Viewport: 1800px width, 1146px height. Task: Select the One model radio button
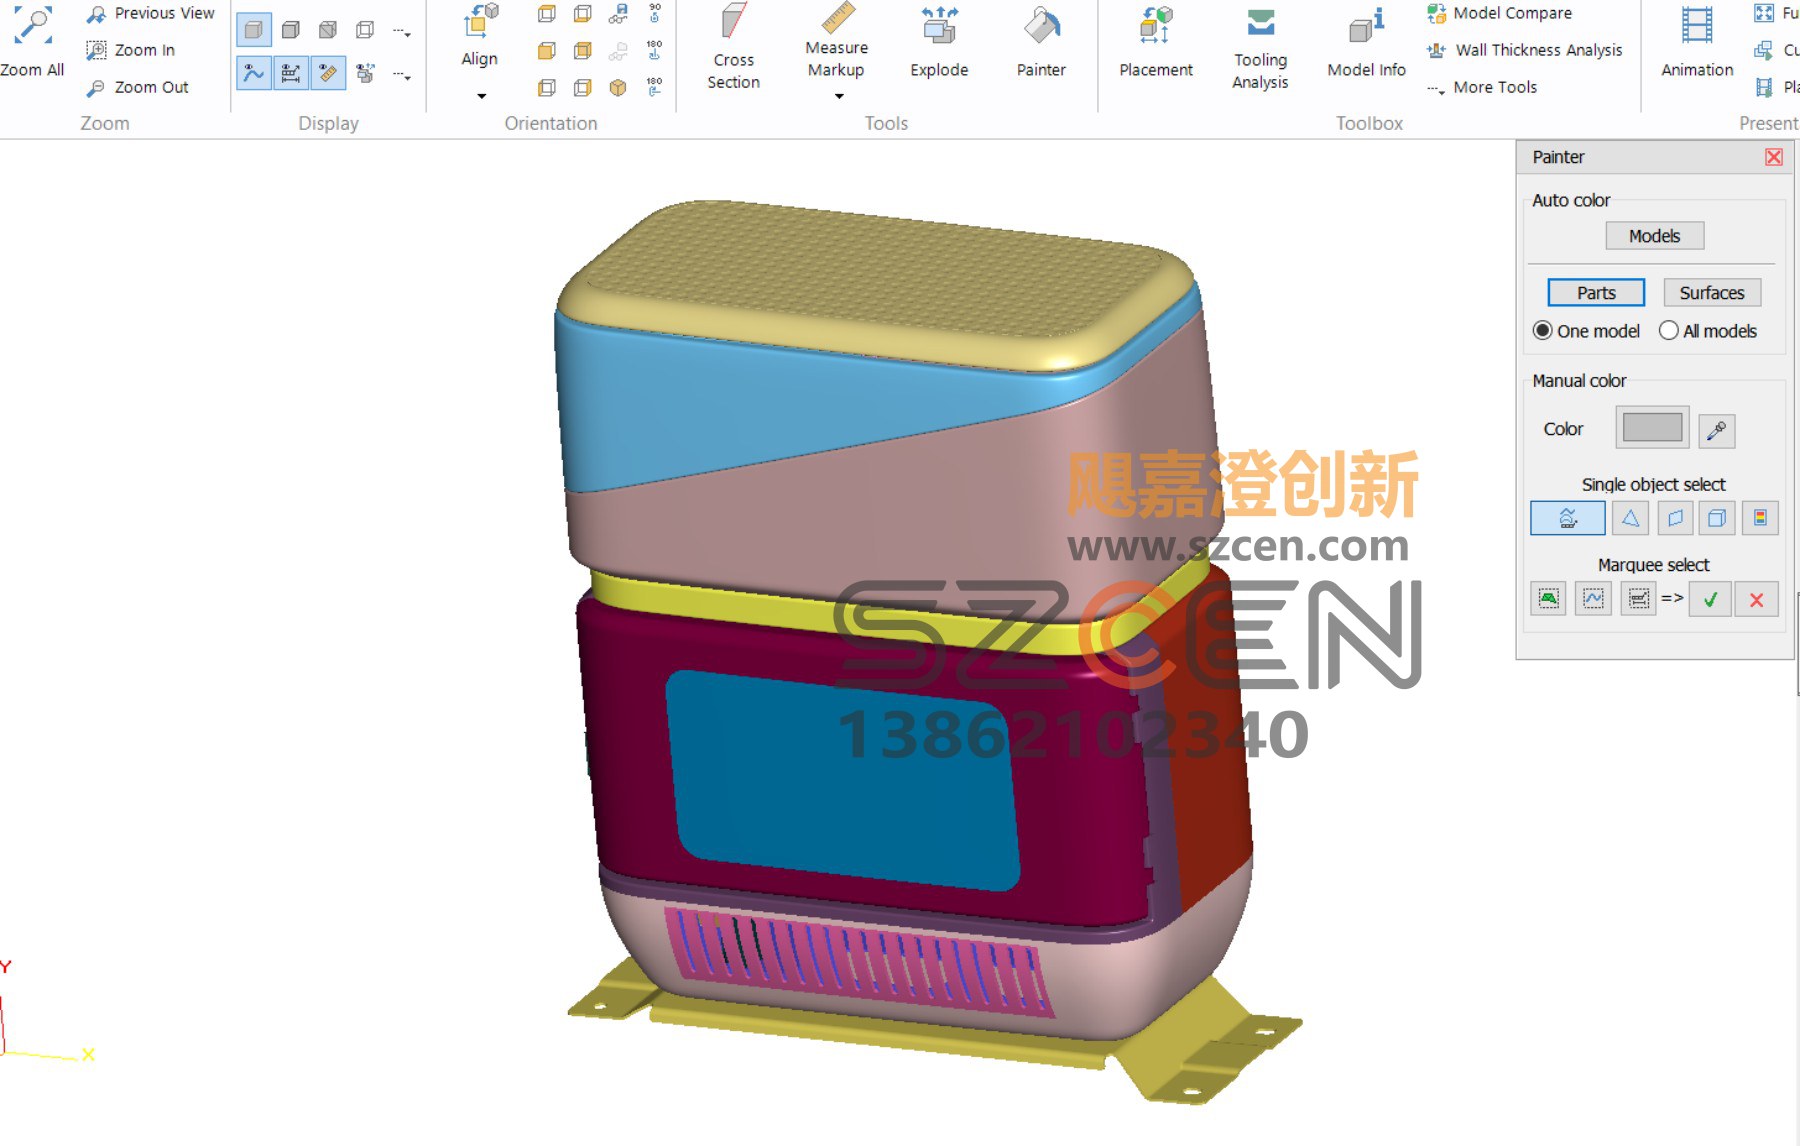point(1543,331)
